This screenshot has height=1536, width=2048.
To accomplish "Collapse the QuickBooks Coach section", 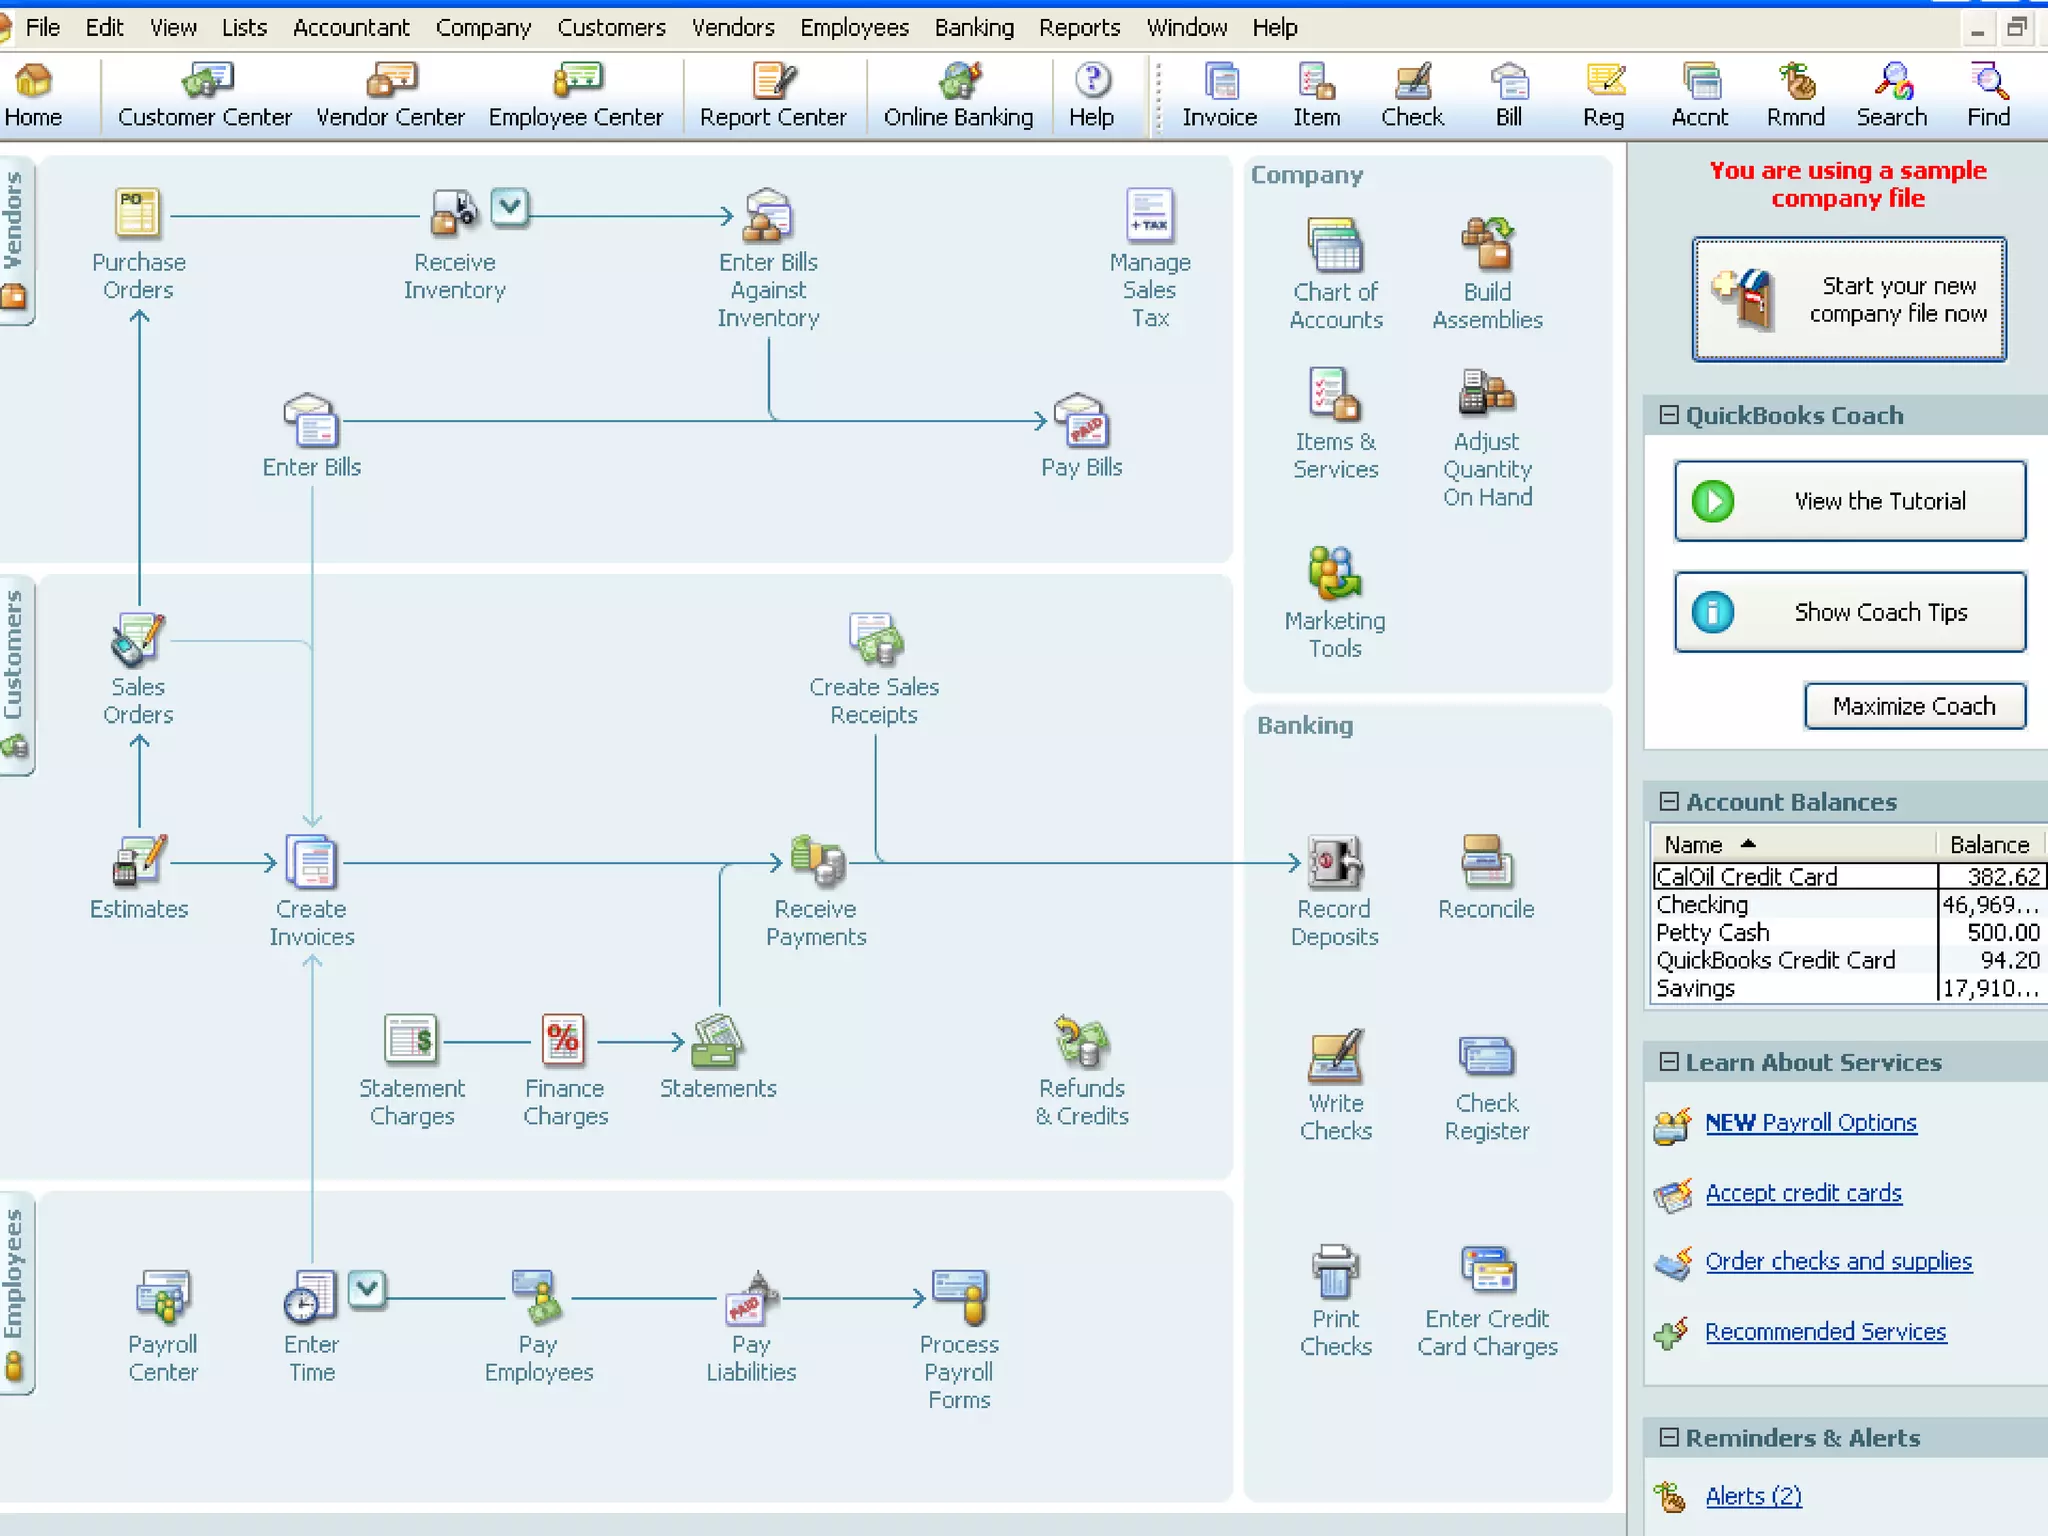I will 1669,415.
